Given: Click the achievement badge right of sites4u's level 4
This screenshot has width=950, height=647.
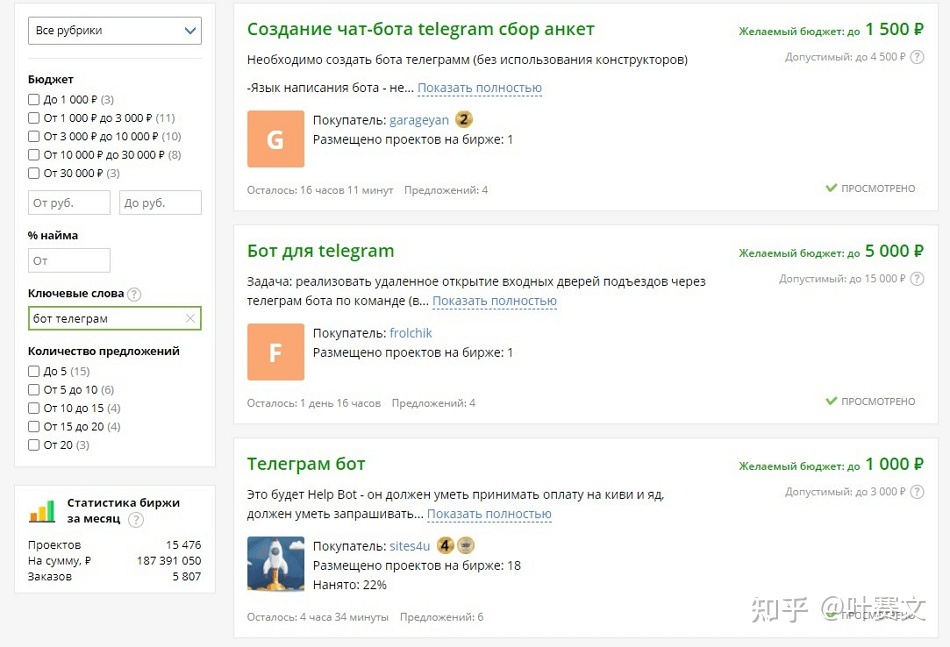Looking at the screenshot, I should pyautogui.click(x=465, y=546).
